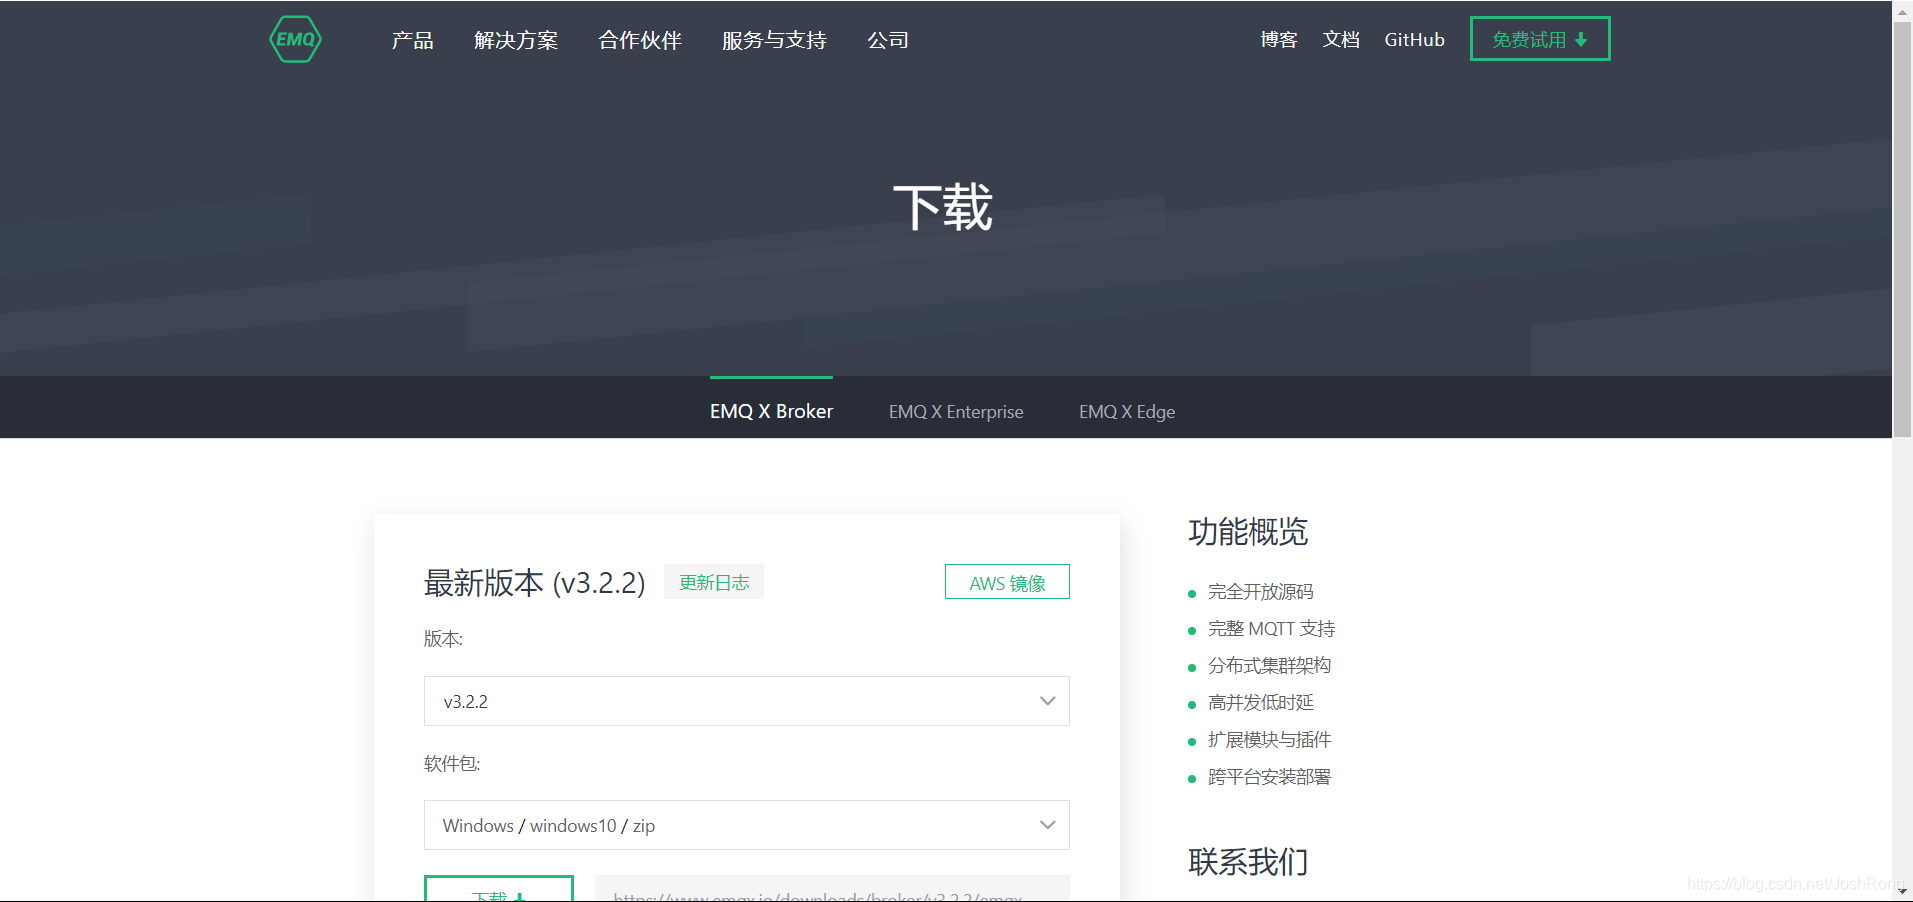Viewport: 1913px width, 902px height.
Task: Click the 免费试用 button
Action: 1540,39
